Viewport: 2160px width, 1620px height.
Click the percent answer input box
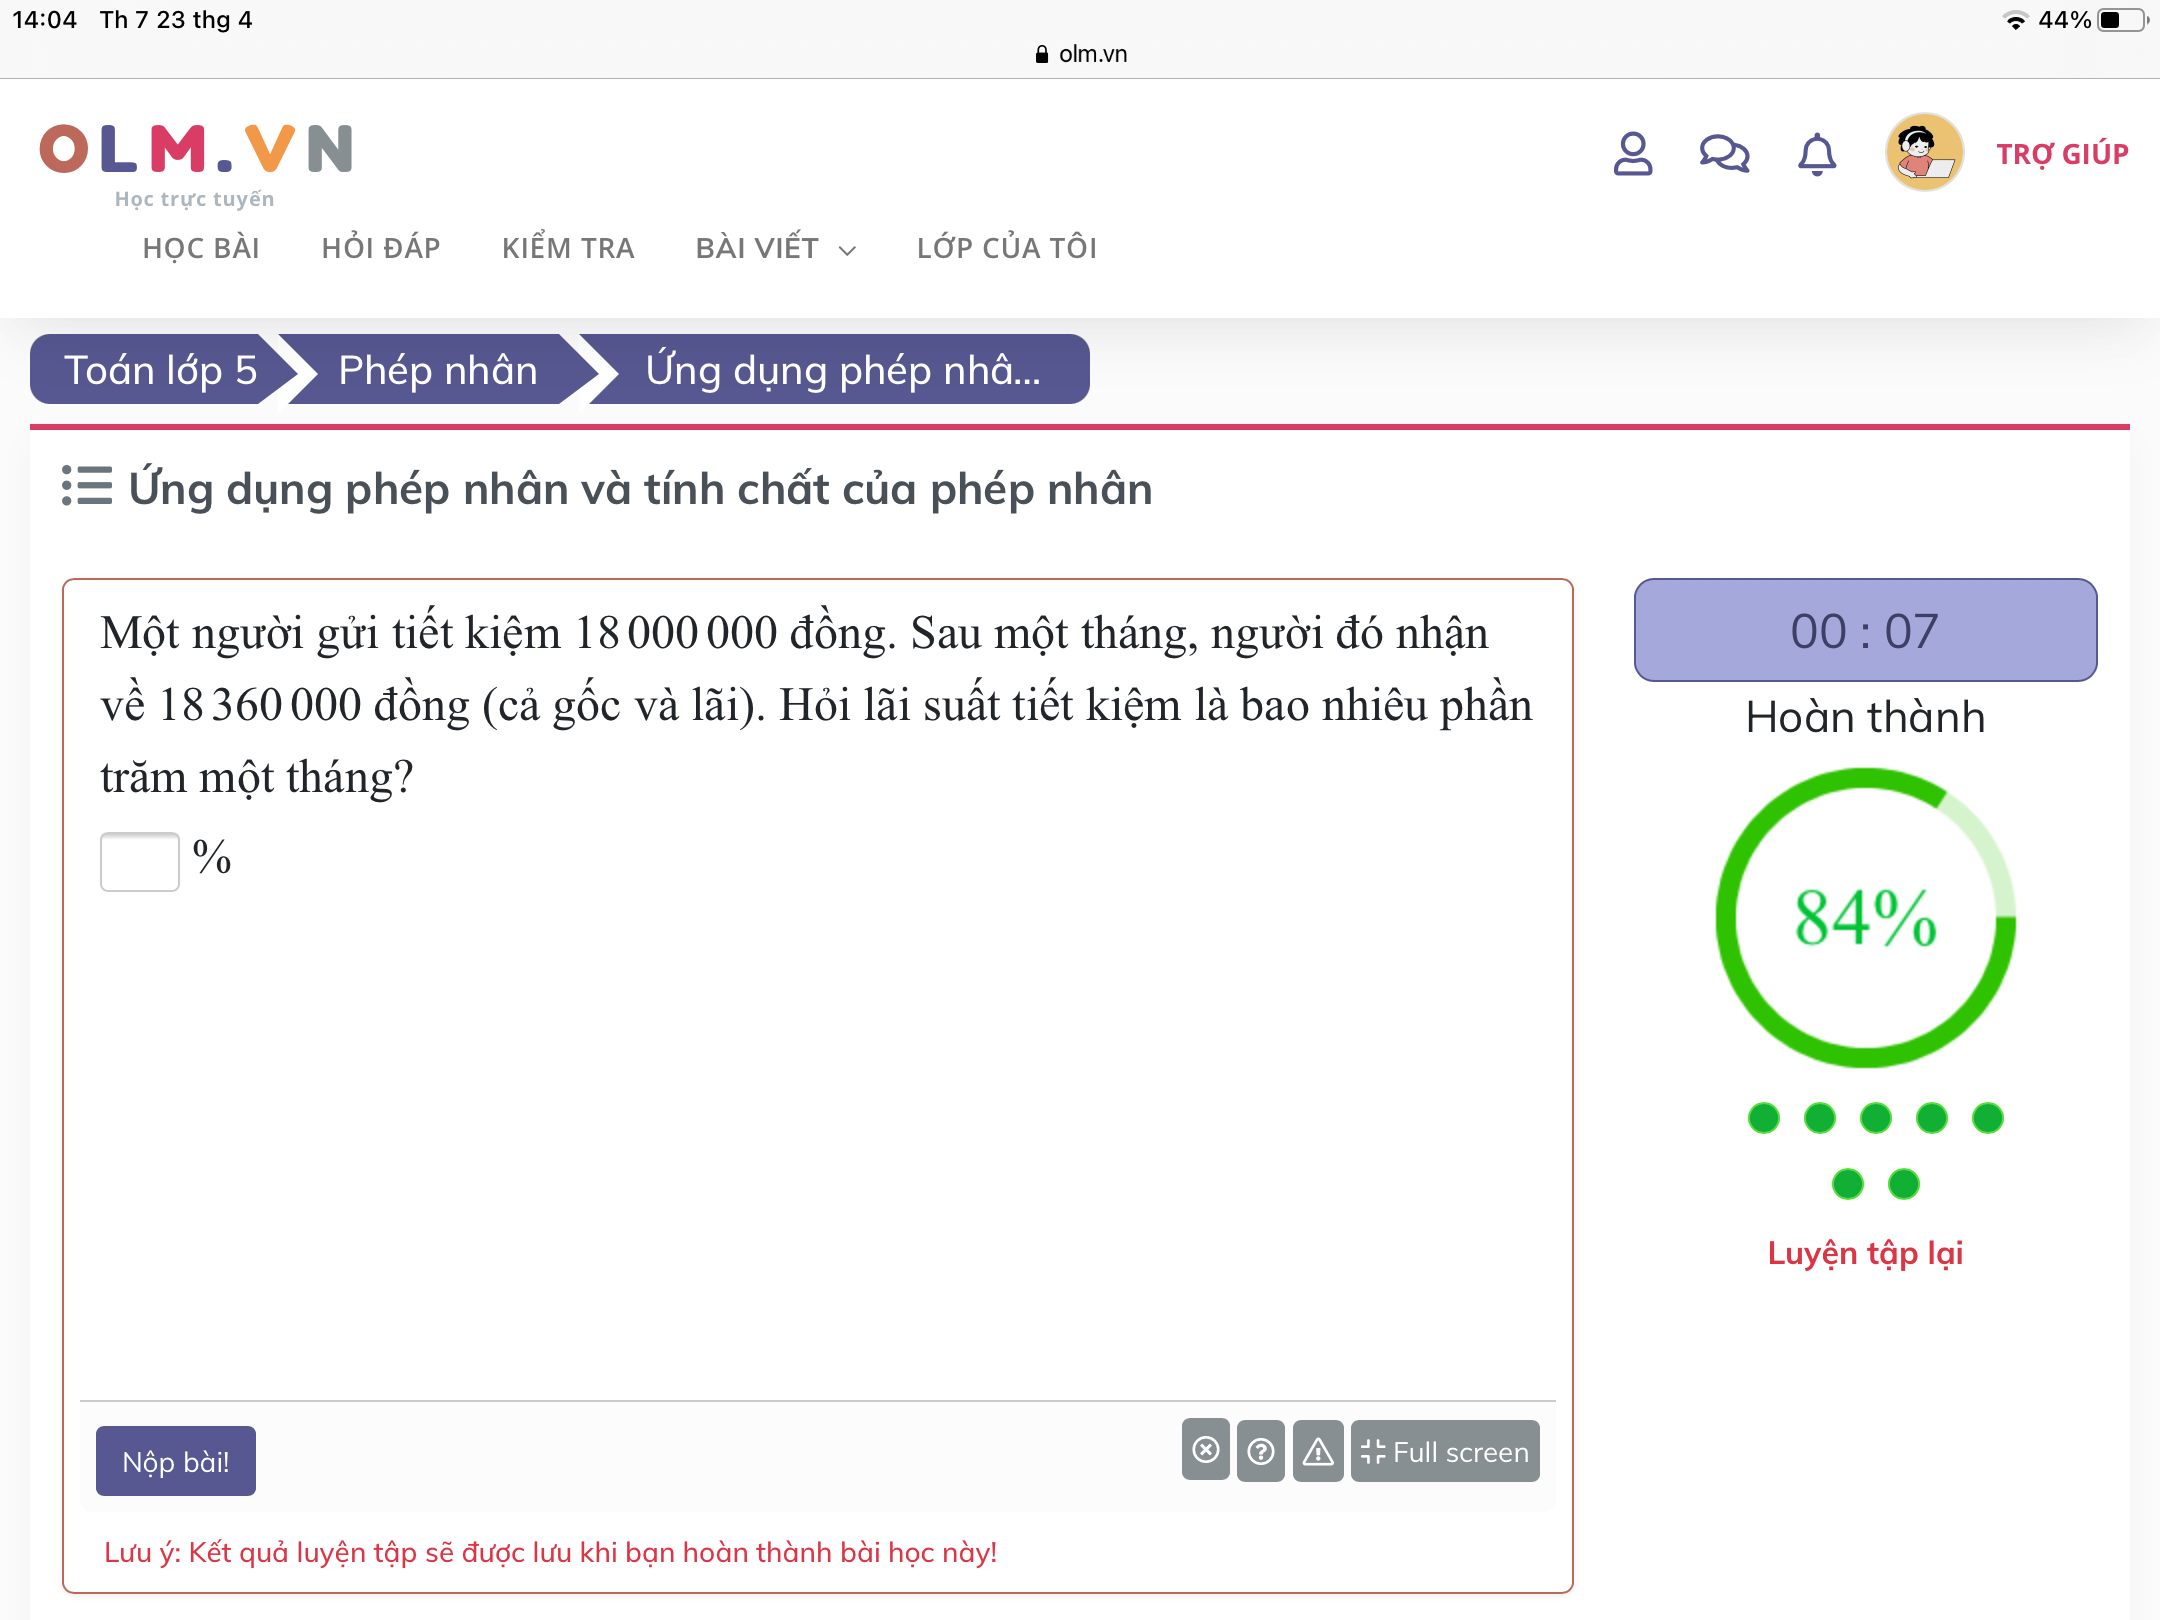140,861
